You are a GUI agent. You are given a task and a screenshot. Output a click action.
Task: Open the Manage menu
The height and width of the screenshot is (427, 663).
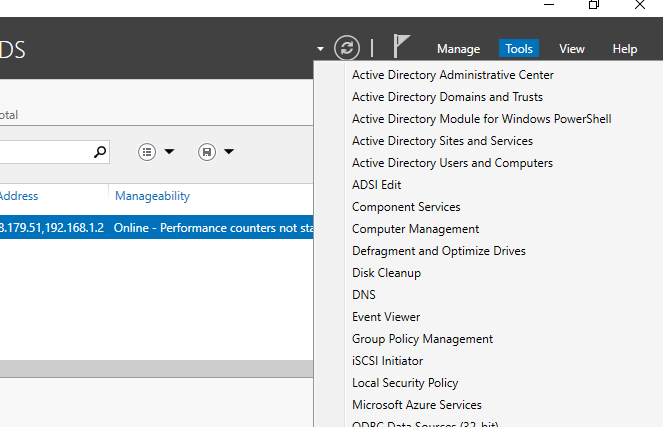tap(458, 48)
